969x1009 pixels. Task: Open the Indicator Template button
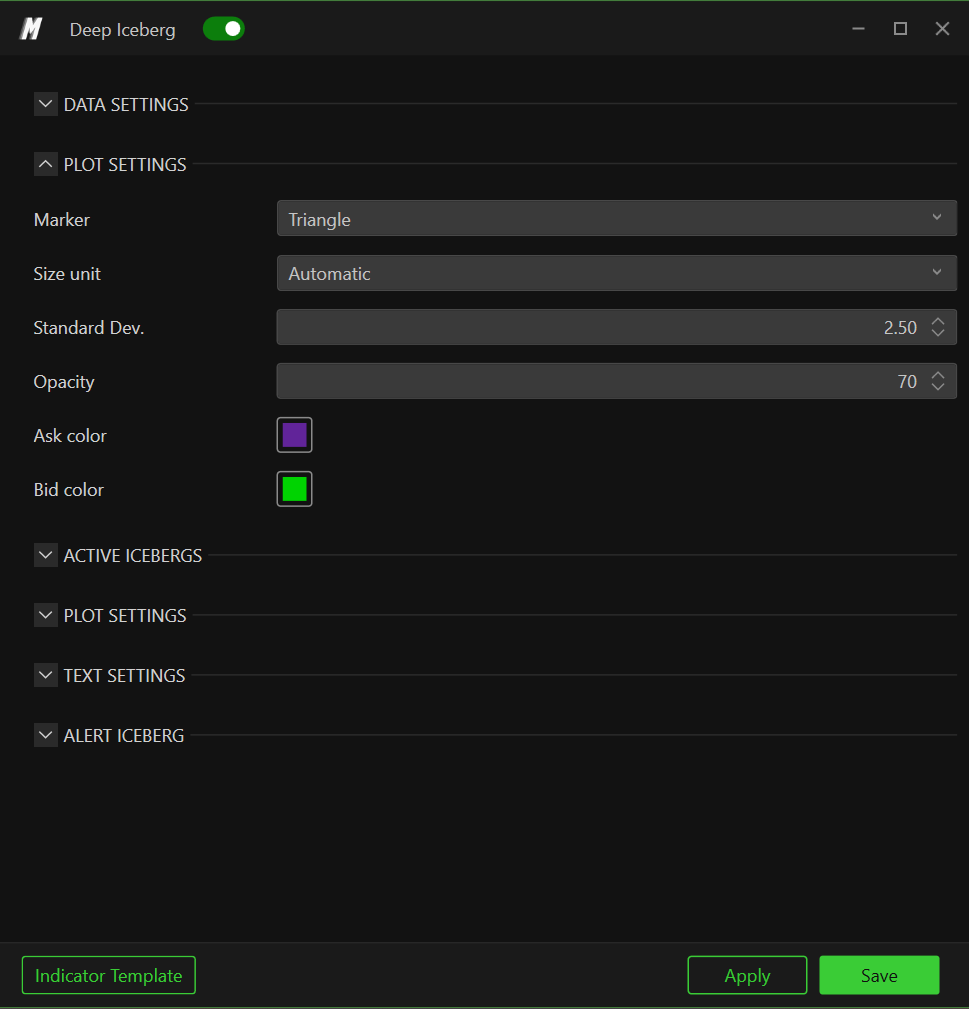point(109,975)
